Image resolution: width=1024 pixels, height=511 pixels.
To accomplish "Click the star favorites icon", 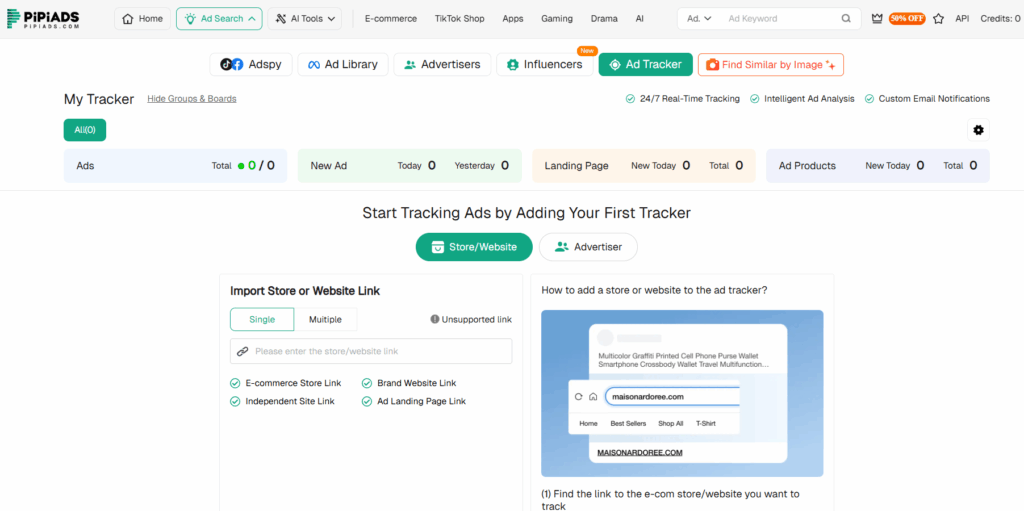I will 938,19.
